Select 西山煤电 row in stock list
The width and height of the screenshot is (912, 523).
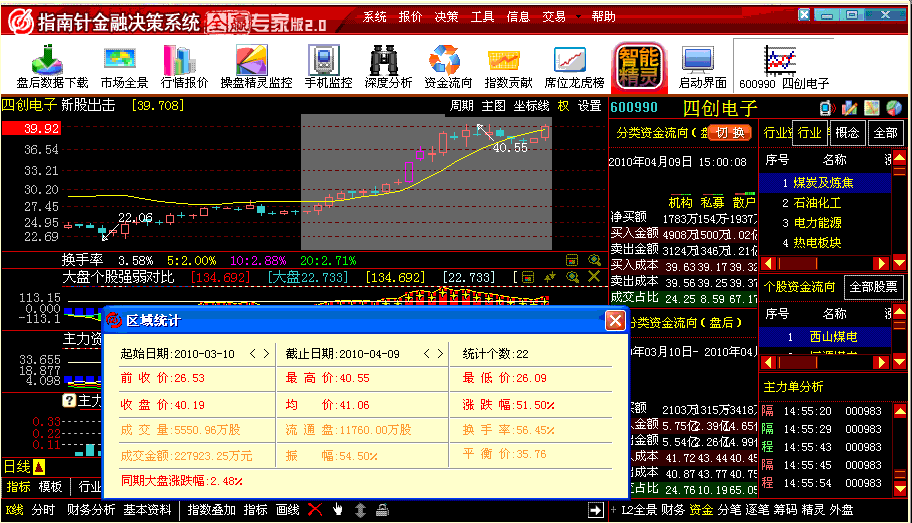point(825,337)
